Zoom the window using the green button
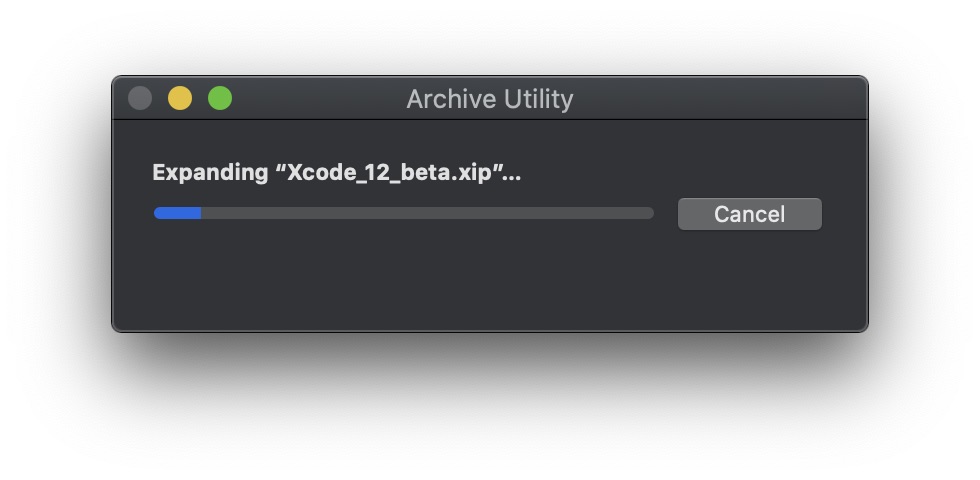The width and height of the screenshot is (980, 480). (220, 98)
